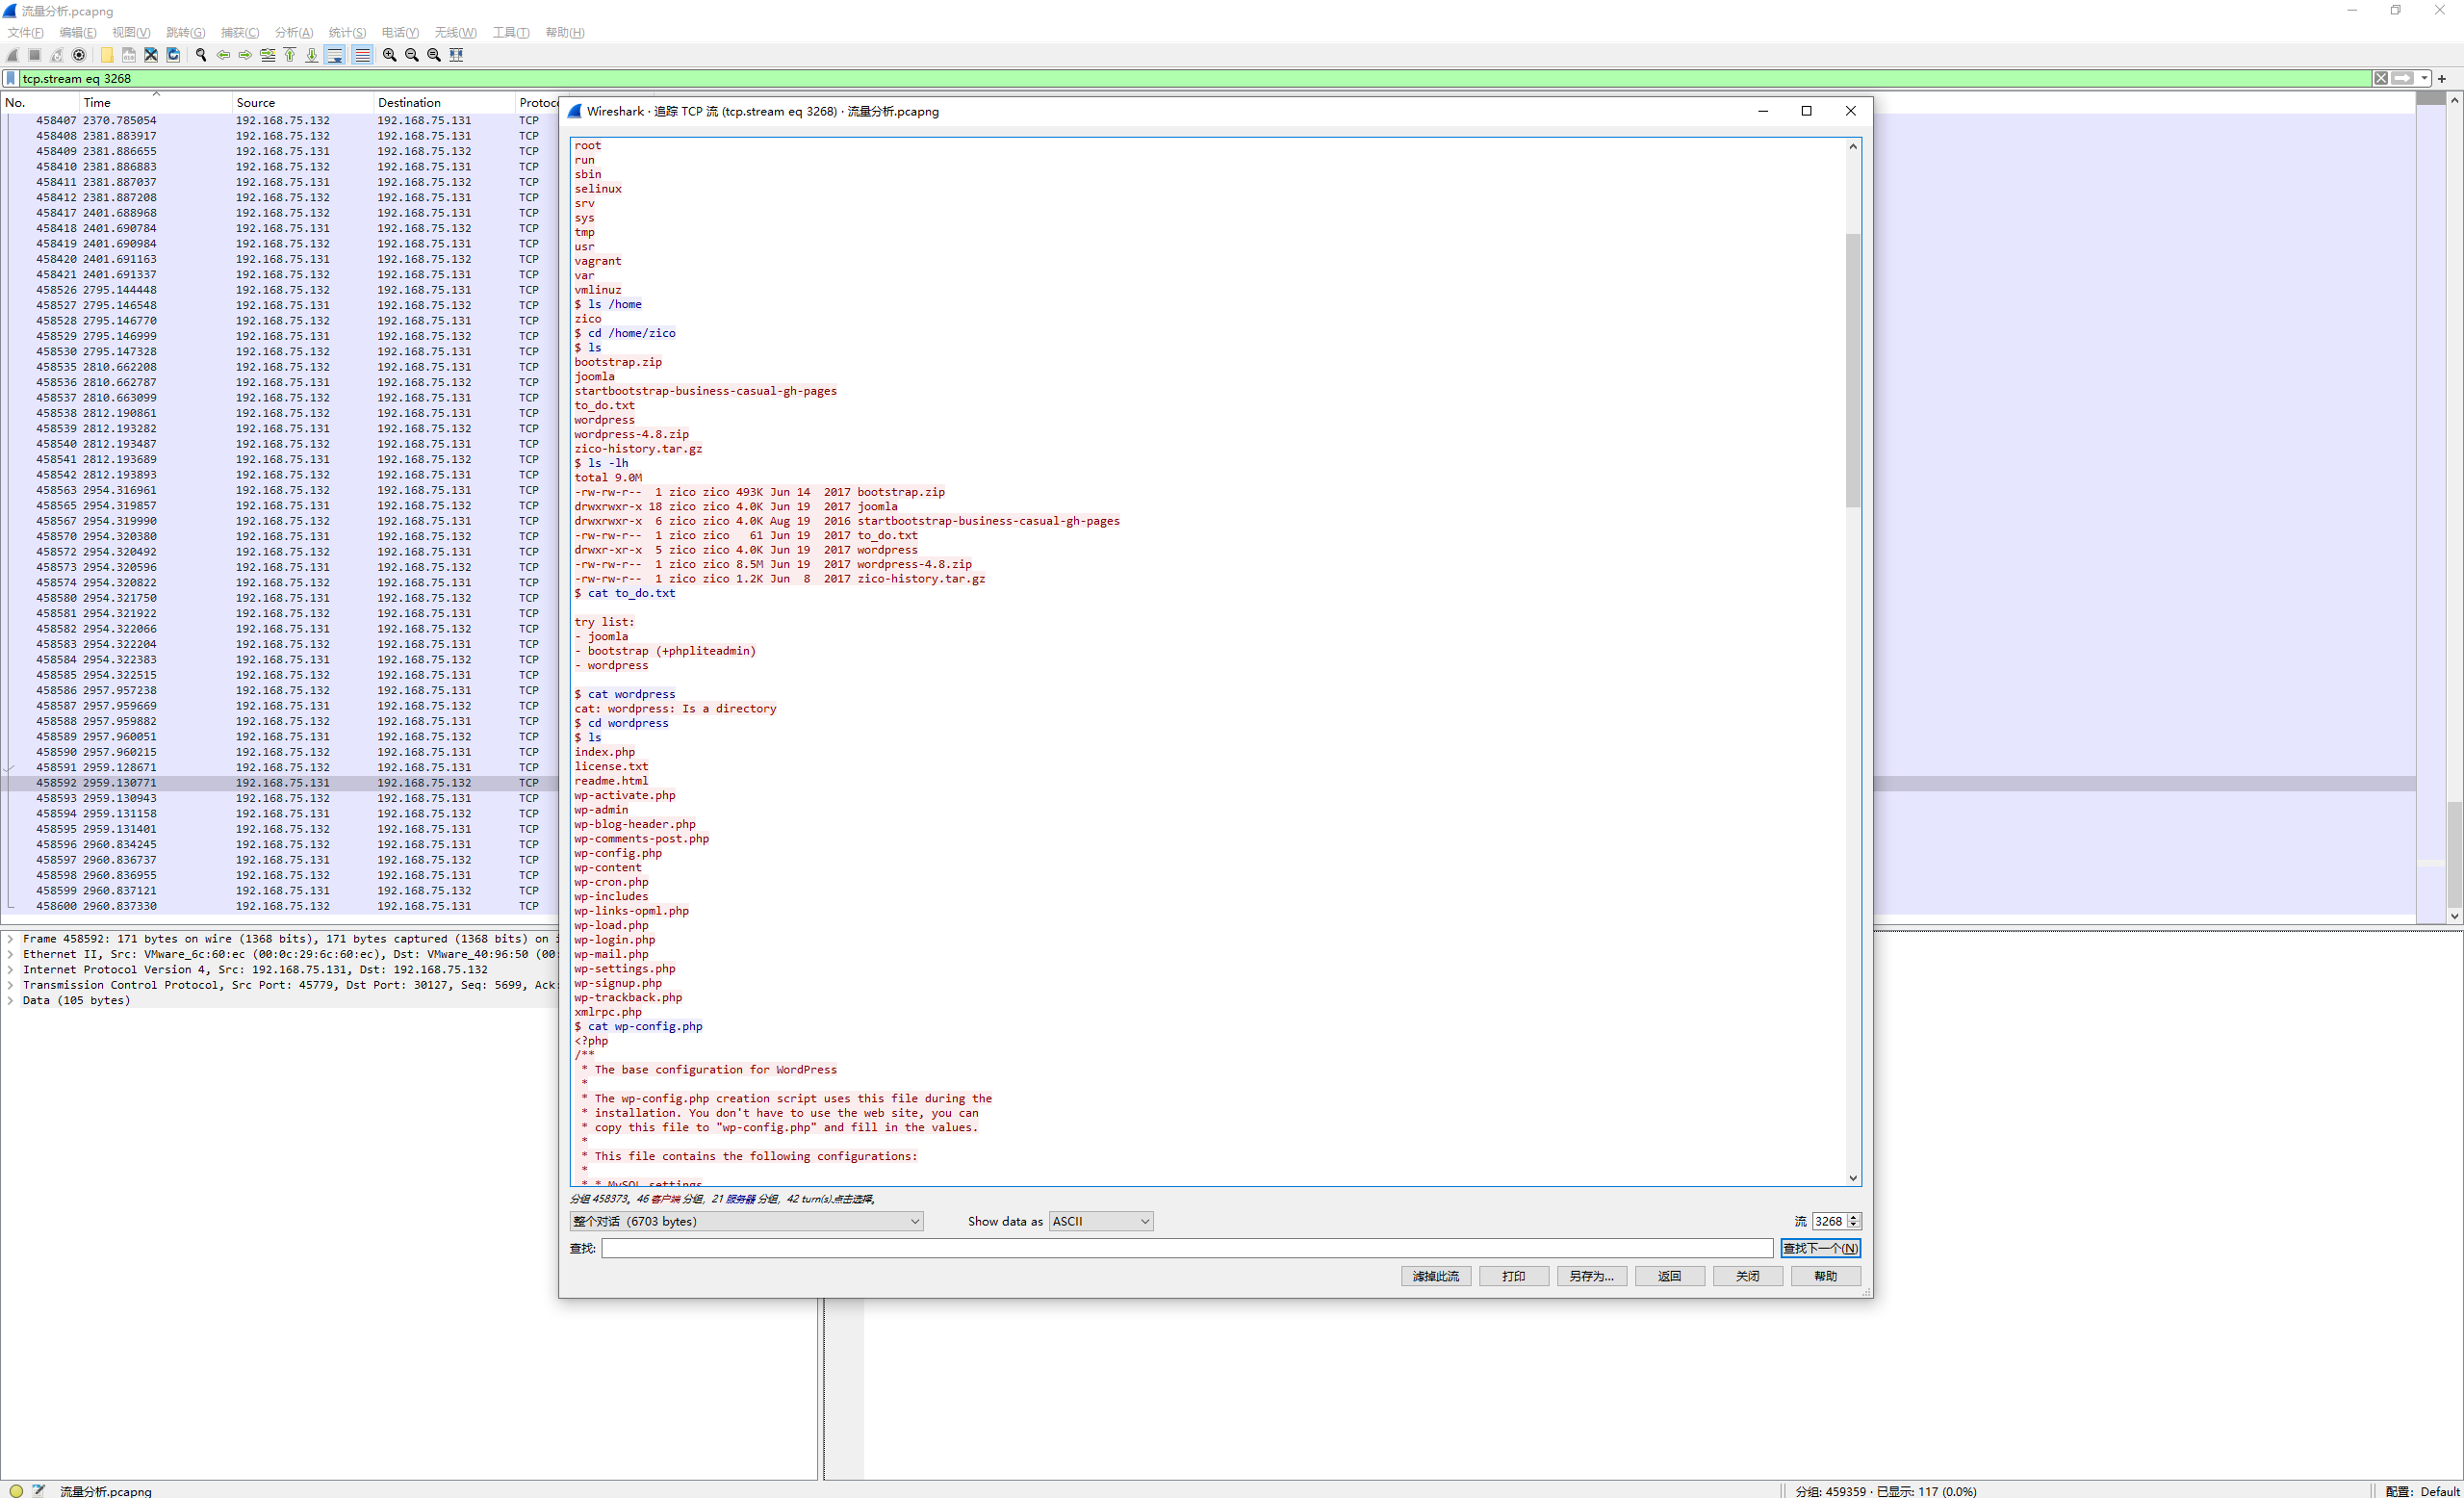Viewport: 2464px width, 1498px height.
Task: Click the expert information circle in status bar
Action: 16,1490
